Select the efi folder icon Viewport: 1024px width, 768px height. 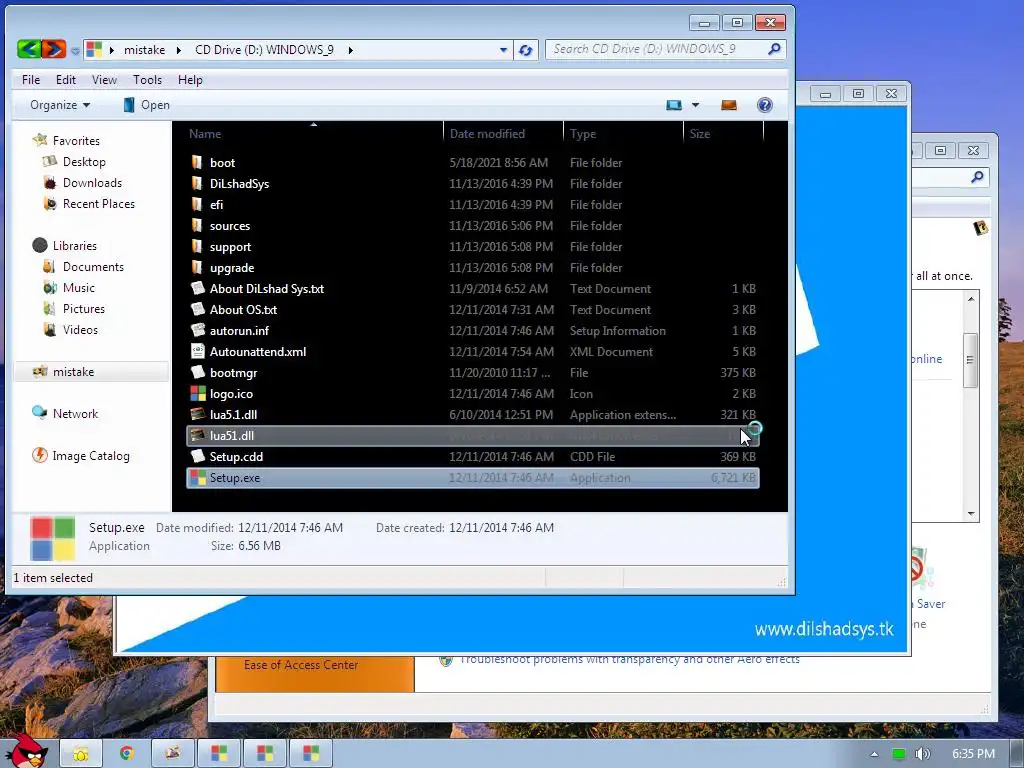(x=197, y=204)
